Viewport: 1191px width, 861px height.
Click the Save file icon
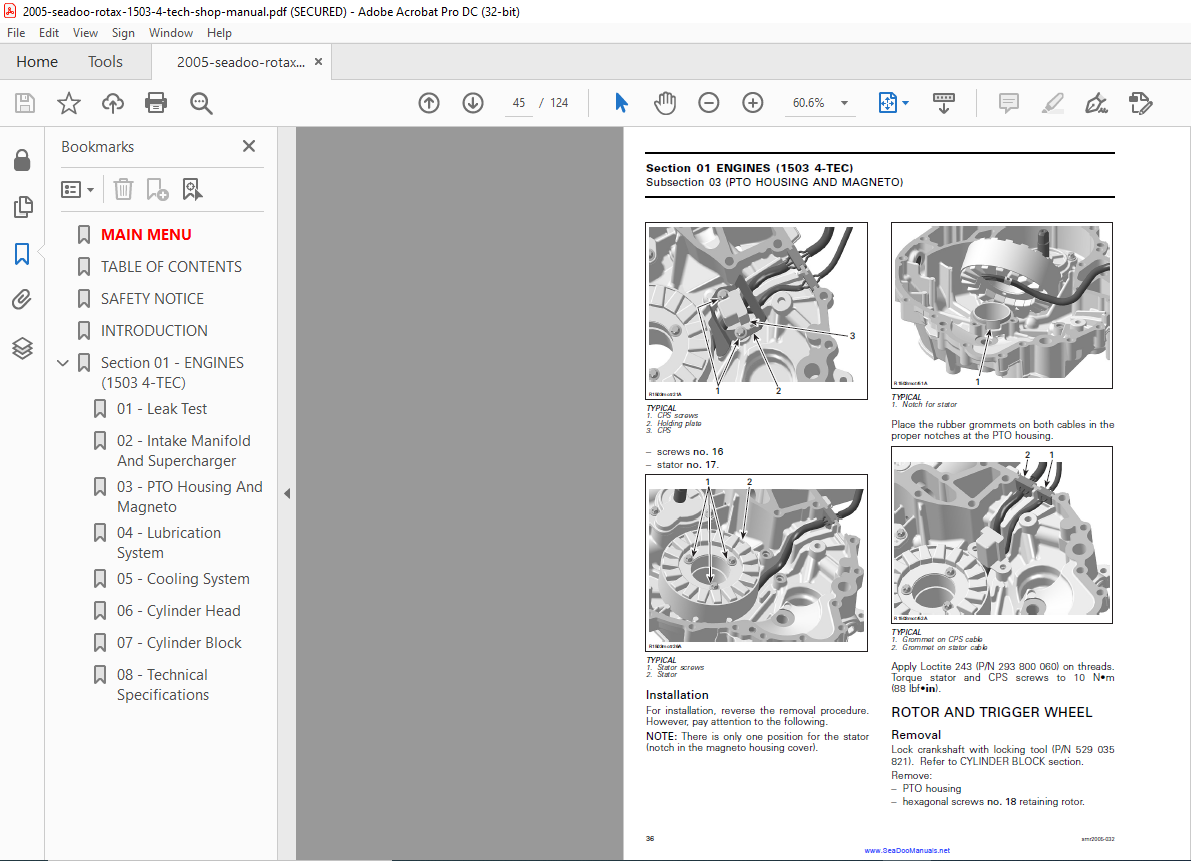[25, 102]
